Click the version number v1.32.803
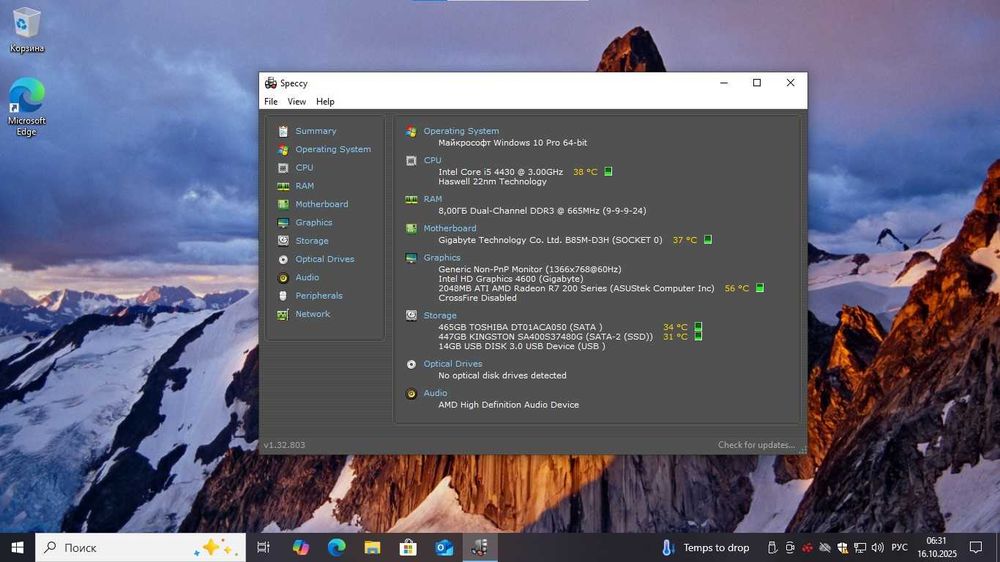 (284, 445)
